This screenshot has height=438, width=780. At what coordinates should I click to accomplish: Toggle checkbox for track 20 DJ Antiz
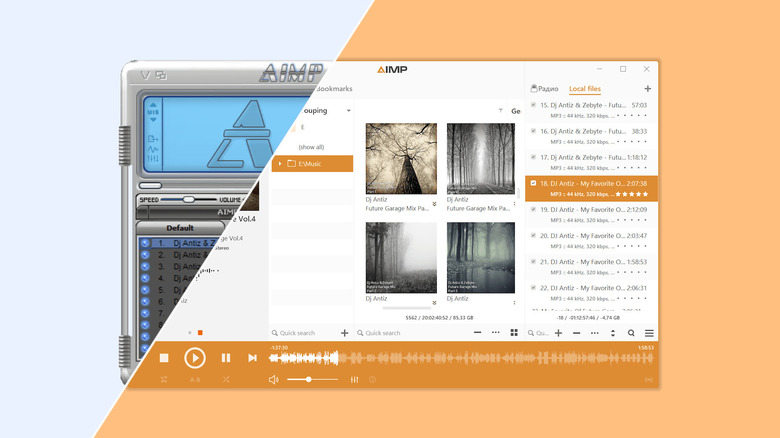tap(532, 236)
